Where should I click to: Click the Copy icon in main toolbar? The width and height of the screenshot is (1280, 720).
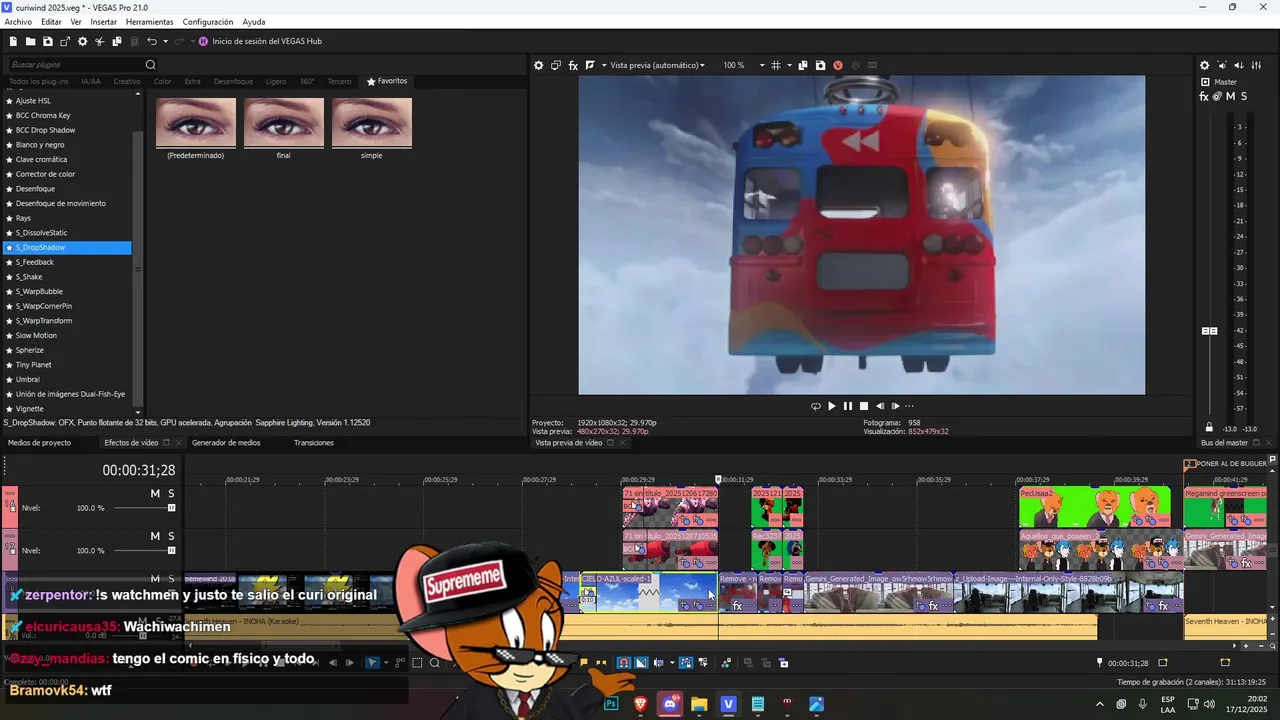click(x=117, y=41)
